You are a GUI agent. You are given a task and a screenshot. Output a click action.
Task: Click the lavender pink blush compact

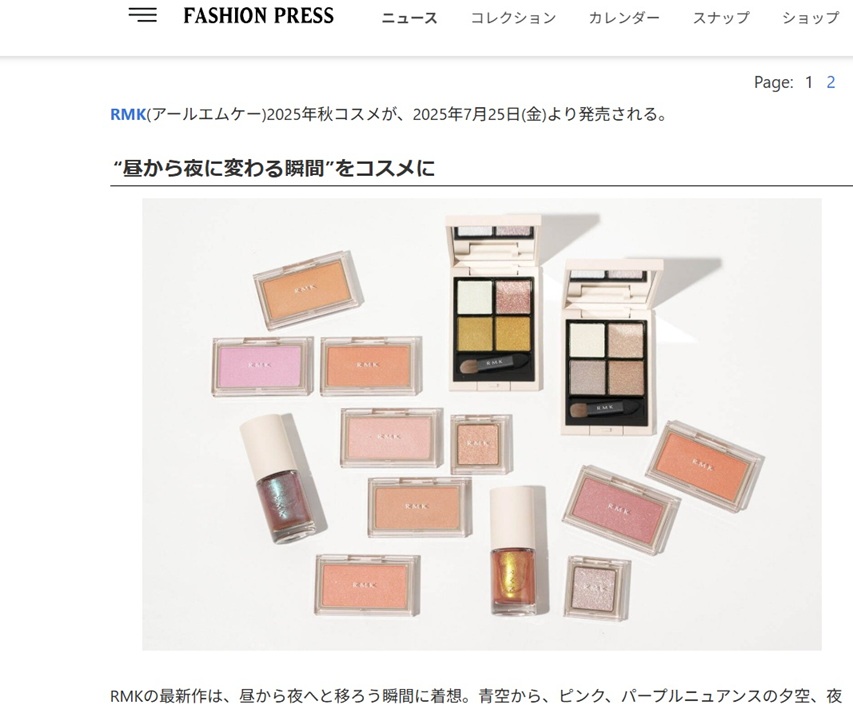point(262,366)
